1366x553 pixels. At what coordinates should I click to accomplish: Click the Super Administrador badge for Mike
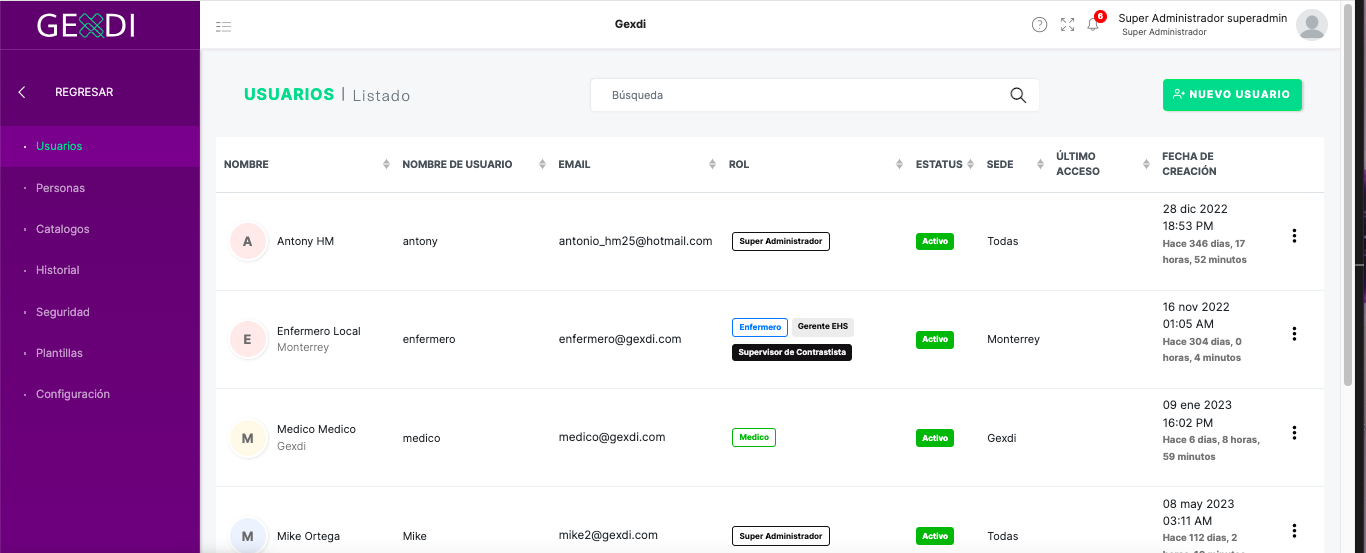click(x=780, y=536)
